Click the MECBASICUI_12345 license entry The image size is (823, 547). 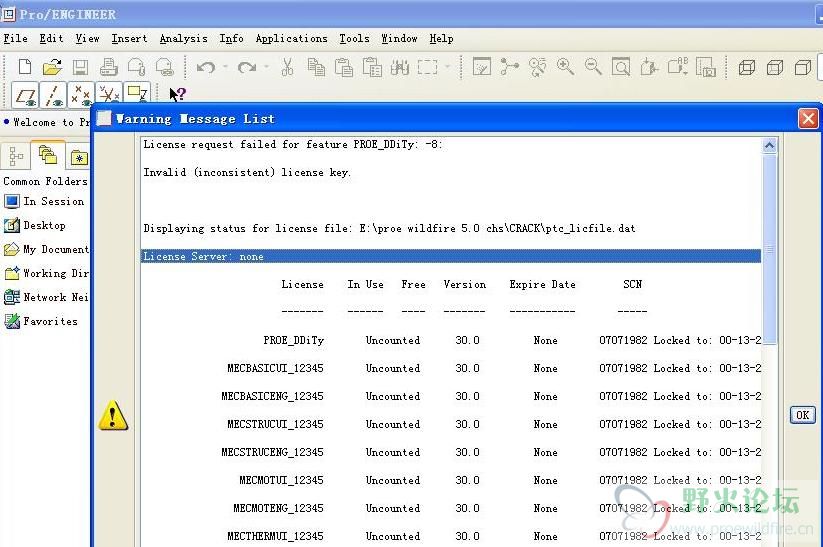(x=275, y=368)
